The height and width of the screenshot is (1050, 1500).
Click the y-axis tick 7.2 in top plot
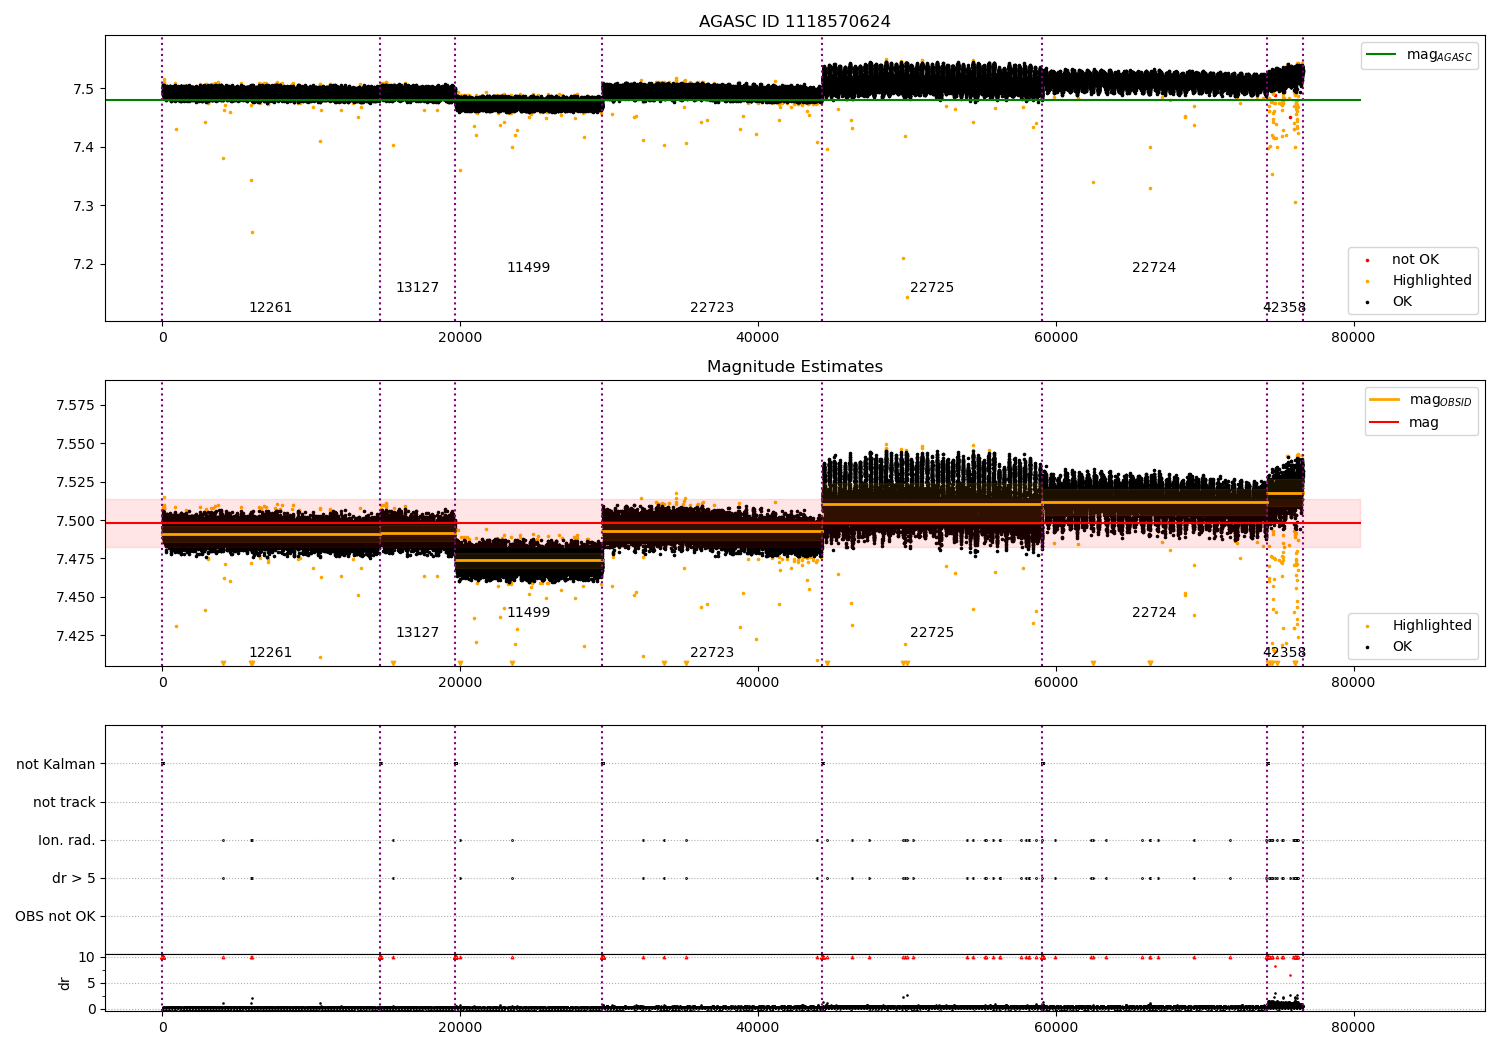coord(84,265)
